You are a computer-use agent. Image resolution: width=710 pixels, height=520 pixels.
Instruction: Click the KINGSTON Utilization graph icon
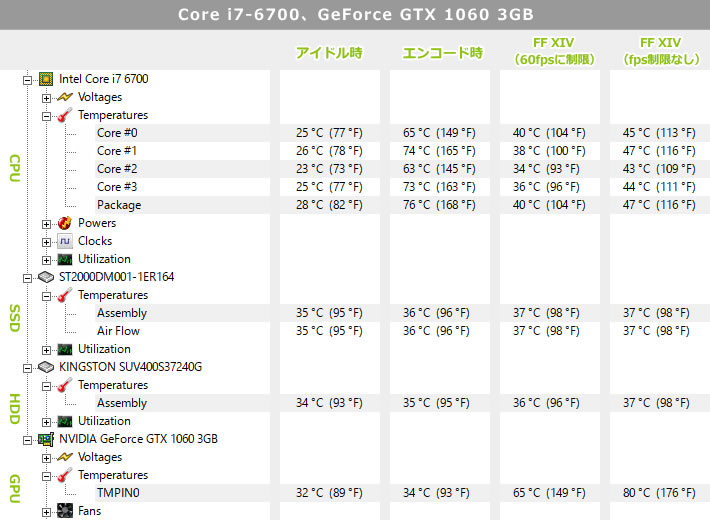point(65,421)
